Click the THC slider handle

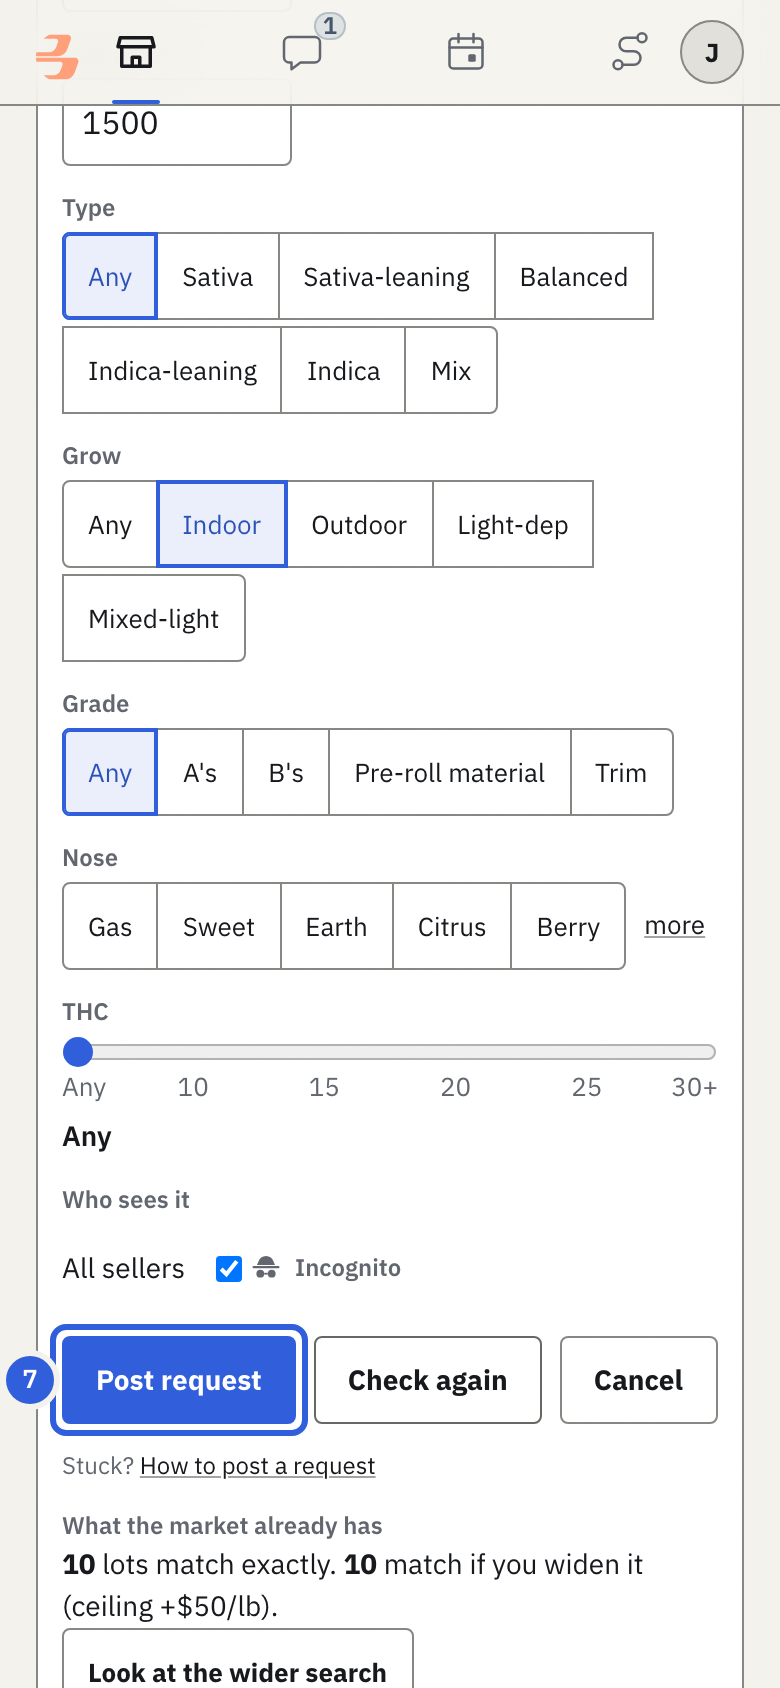tap(78, 1052)
